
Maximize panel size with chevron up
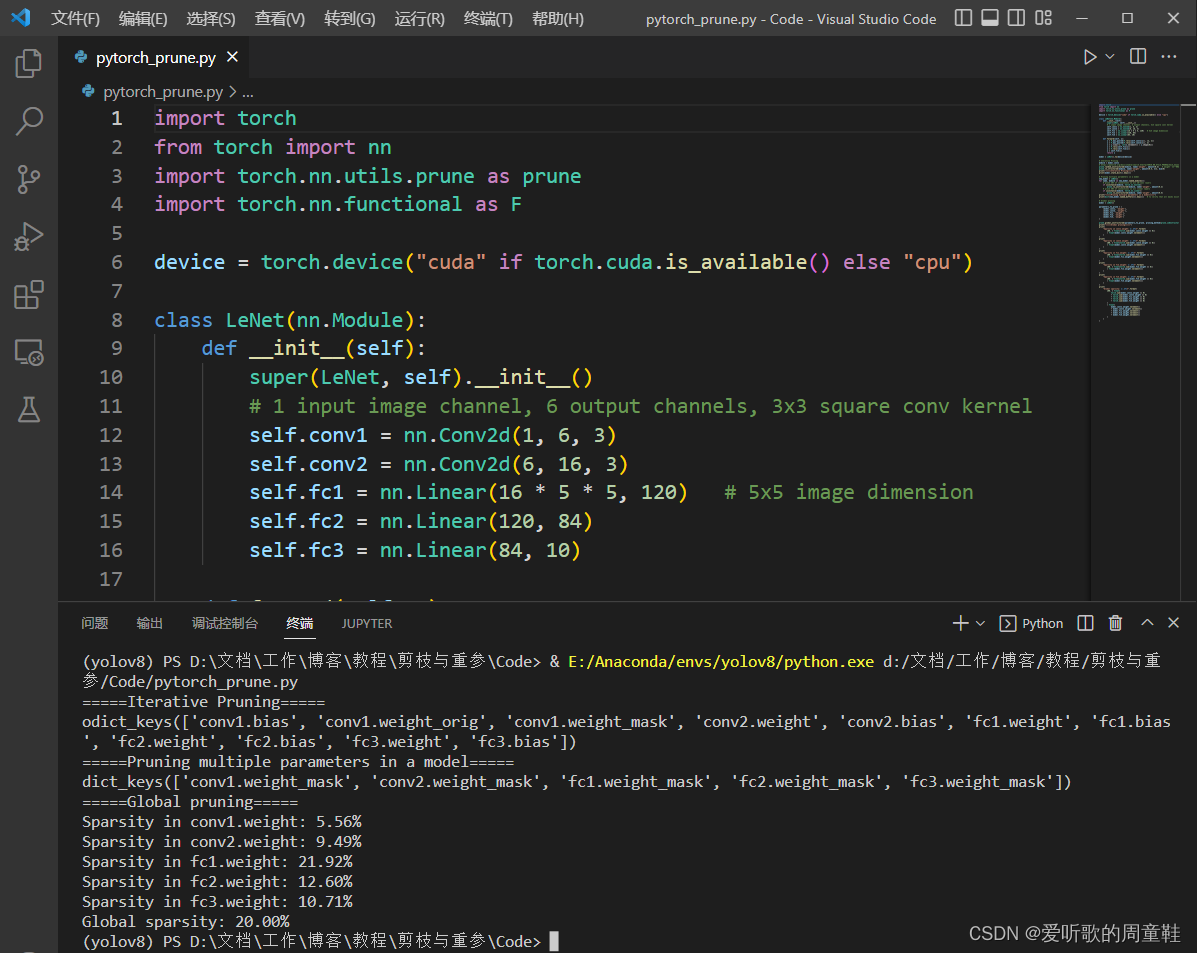coord(1147,623)
